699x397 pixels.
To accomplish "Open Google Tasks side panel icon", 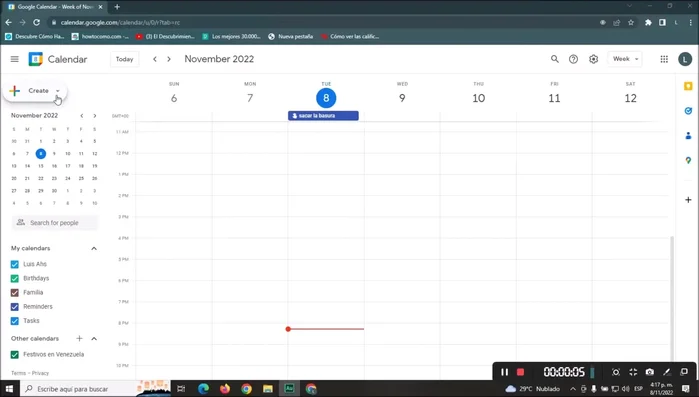I will point(688,111).
